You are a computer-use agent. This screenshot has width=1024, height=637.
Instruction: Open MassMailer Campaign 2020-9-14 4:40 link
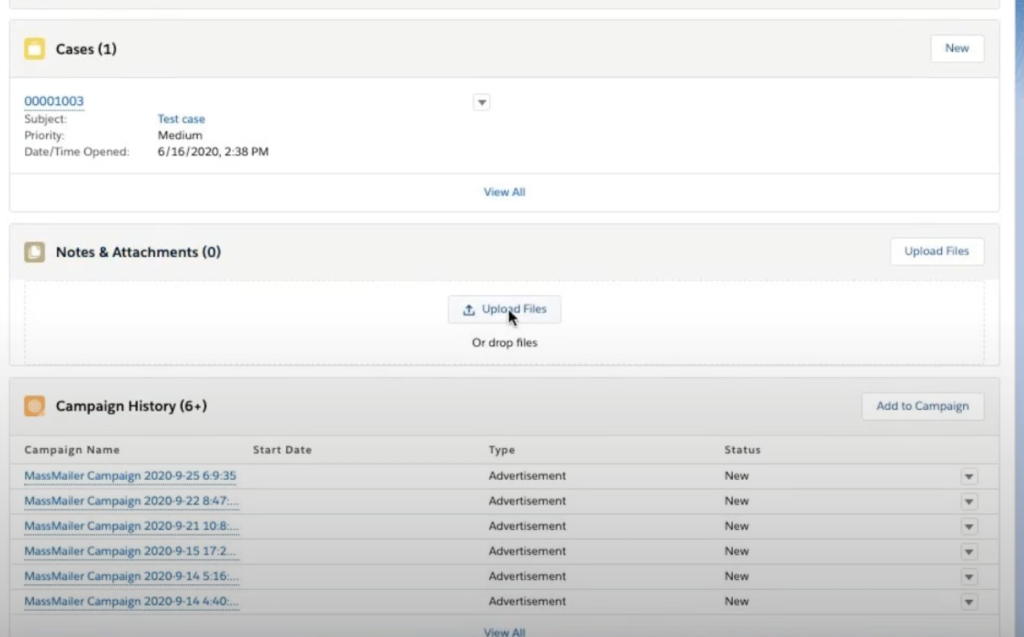pos(131,601)
